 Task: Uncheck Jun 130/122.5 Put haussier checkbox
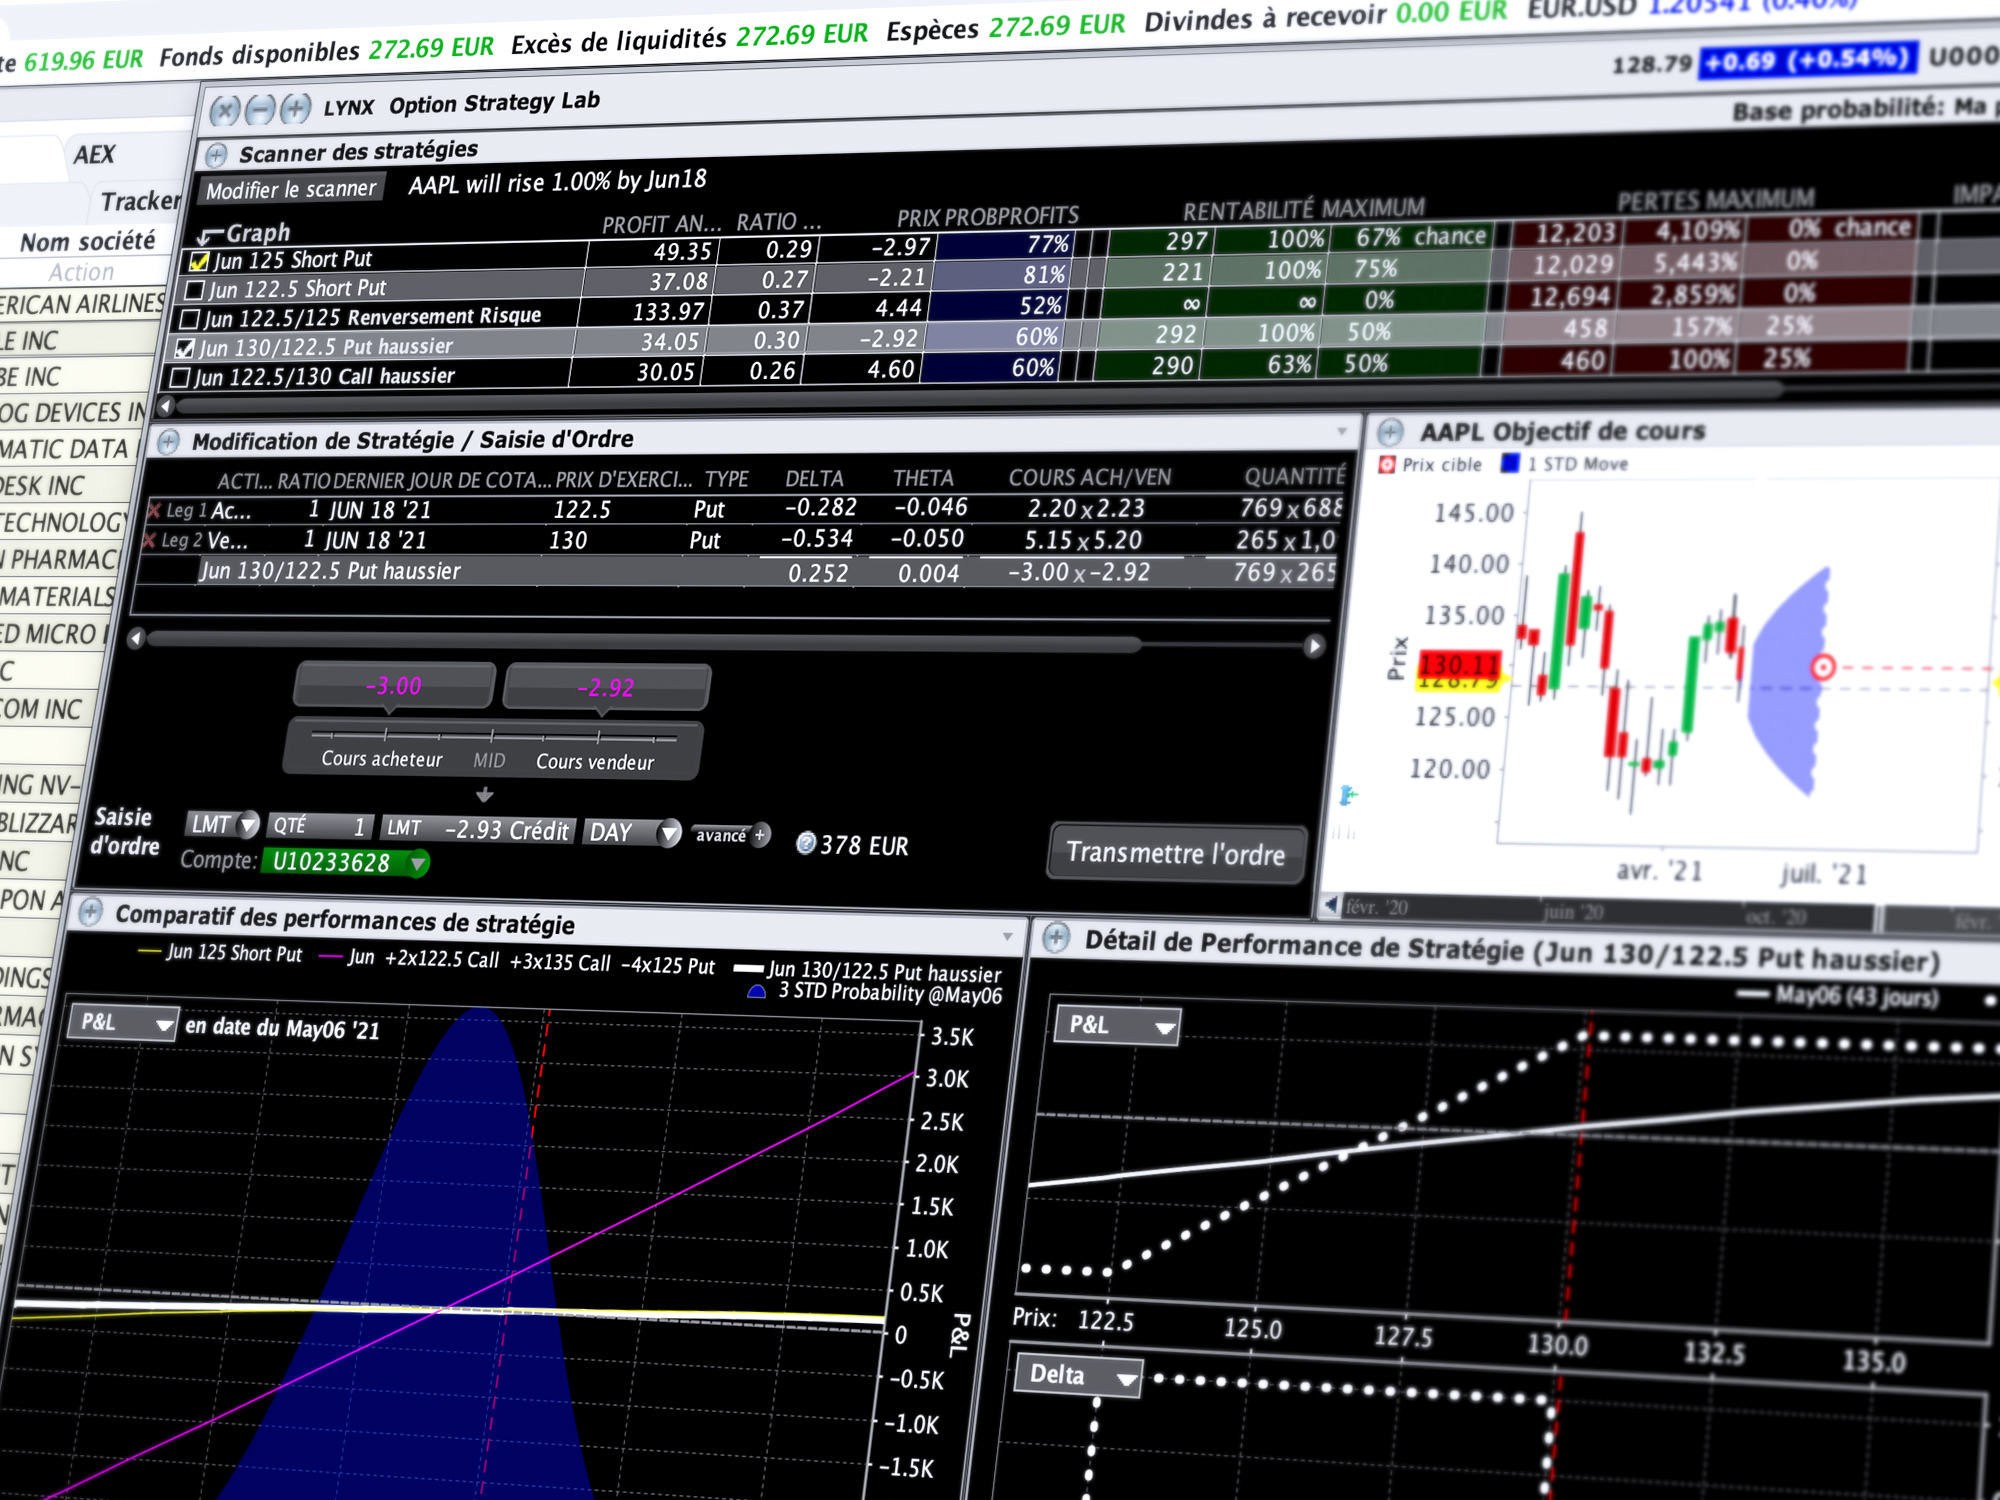pyautogui.click(x=185, y=349)
